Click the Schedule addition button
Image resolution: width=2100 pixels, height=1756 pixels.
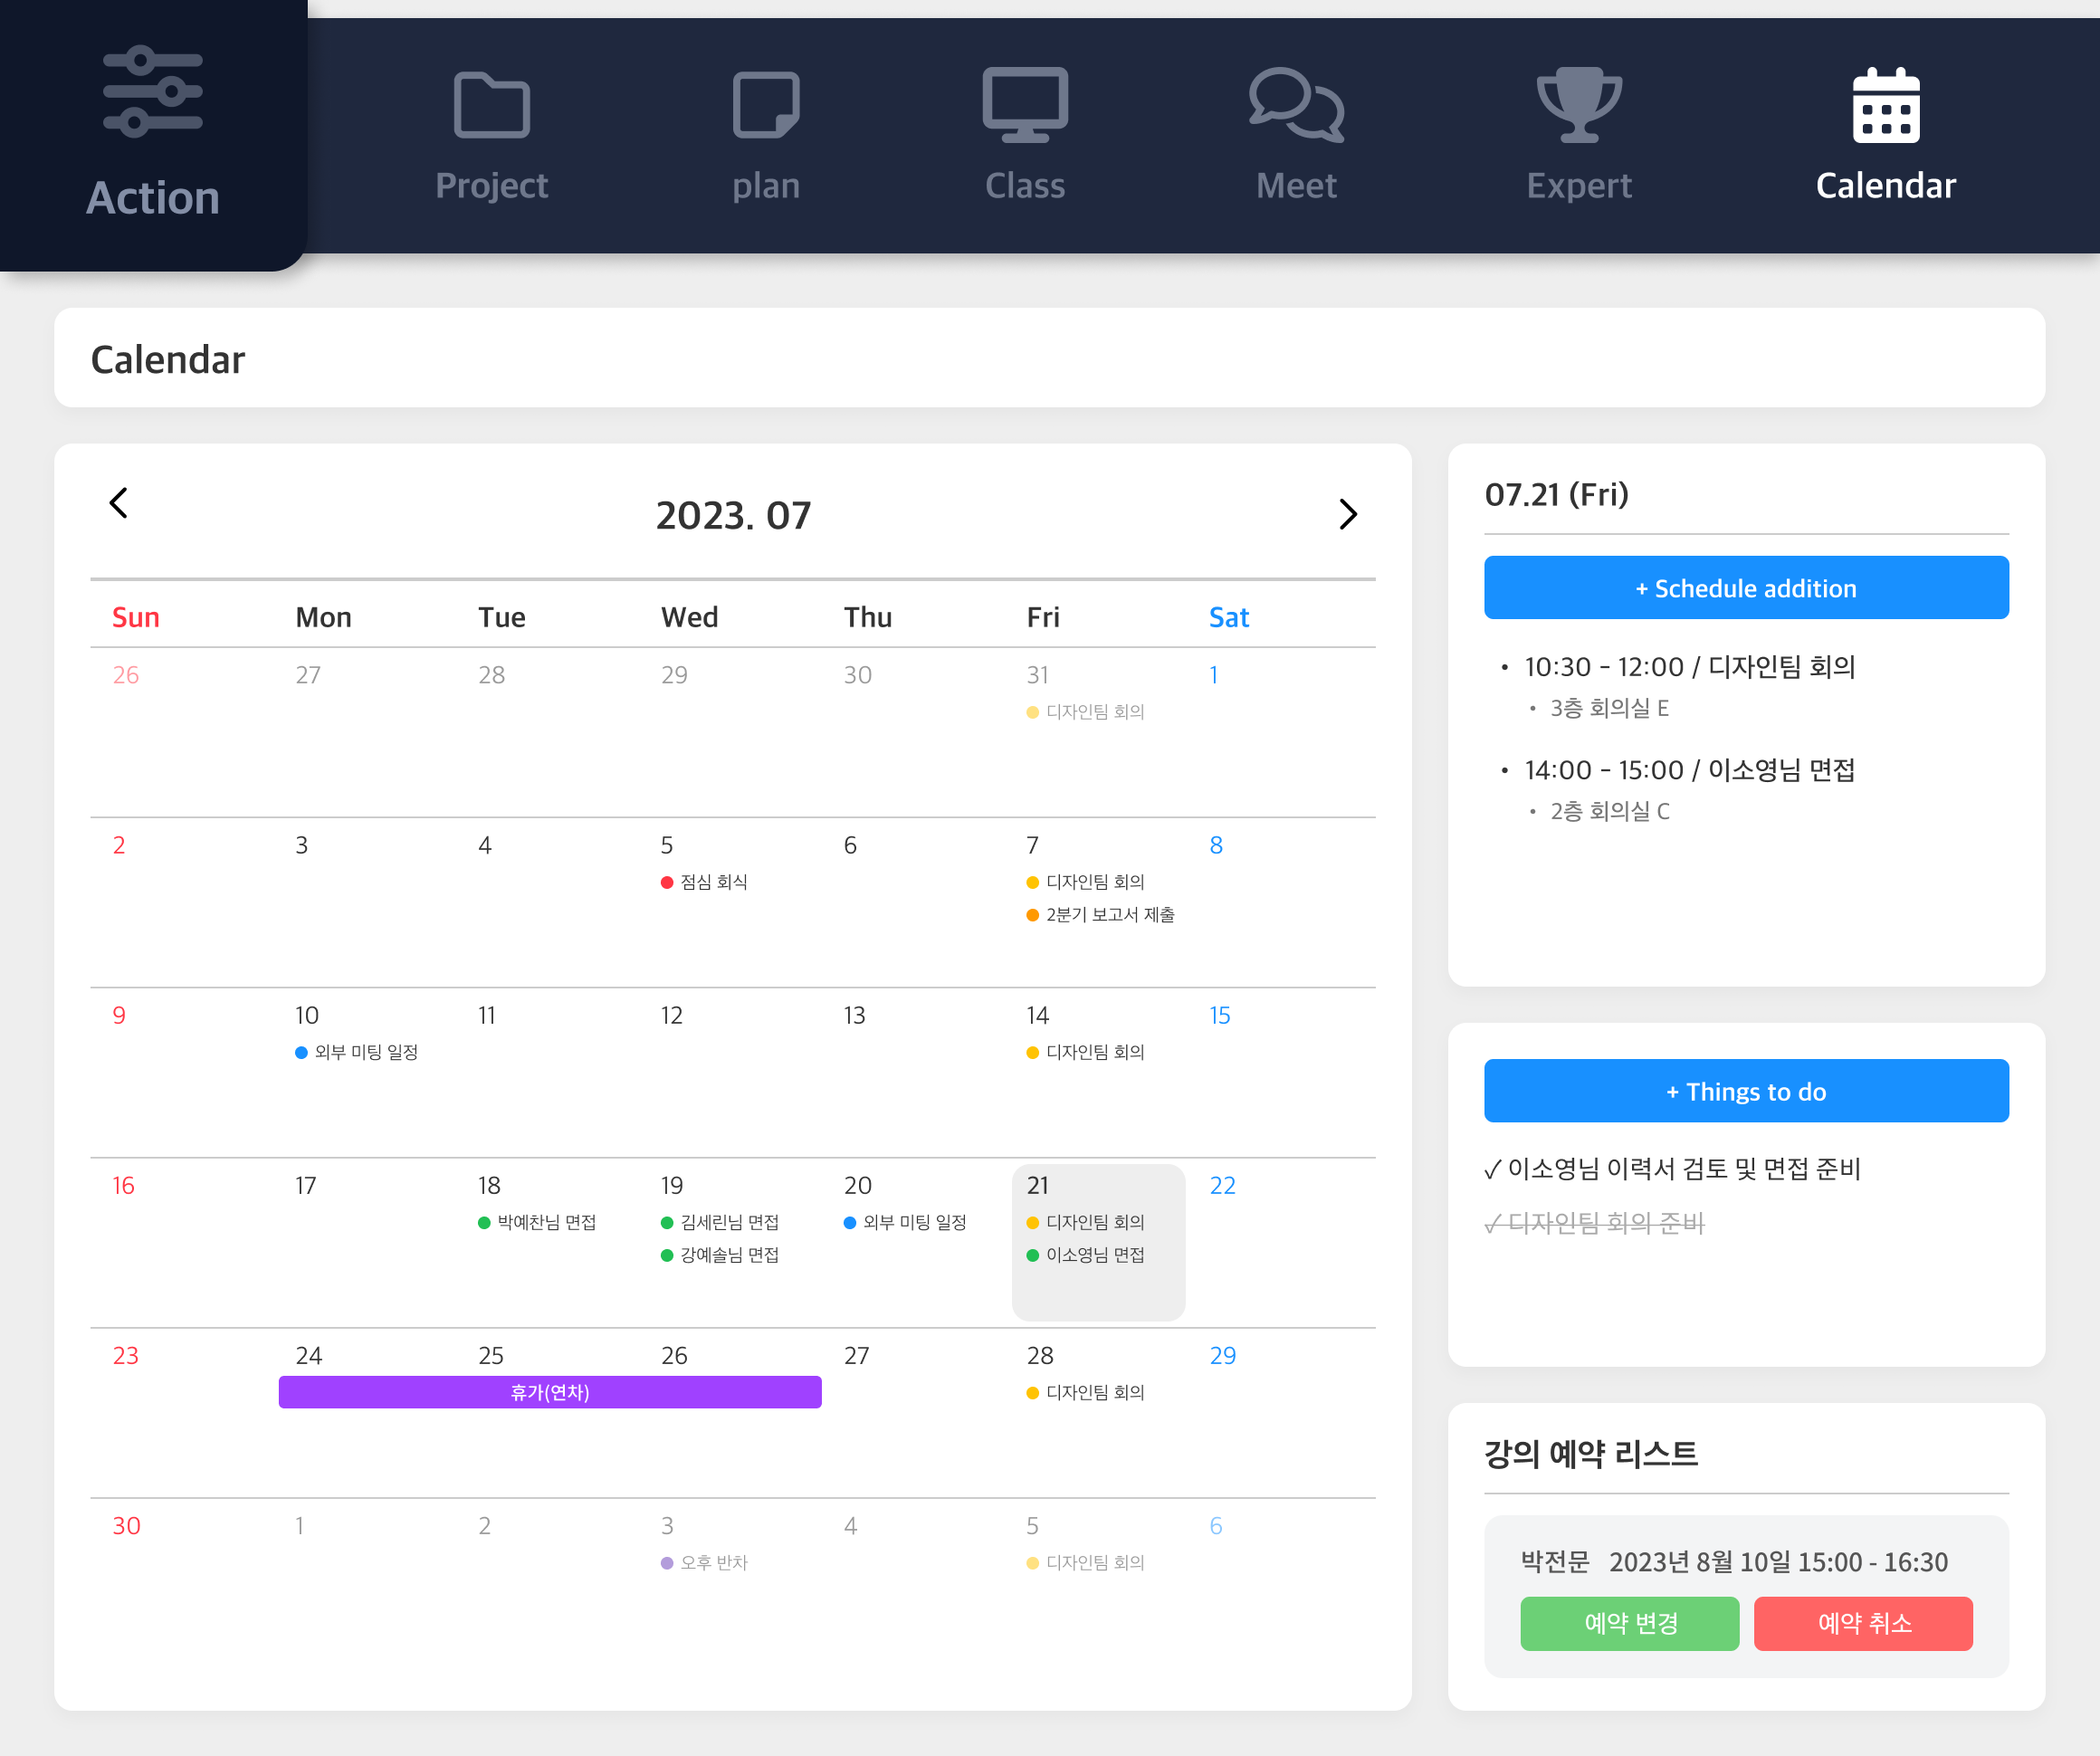tap(1745, 588)
